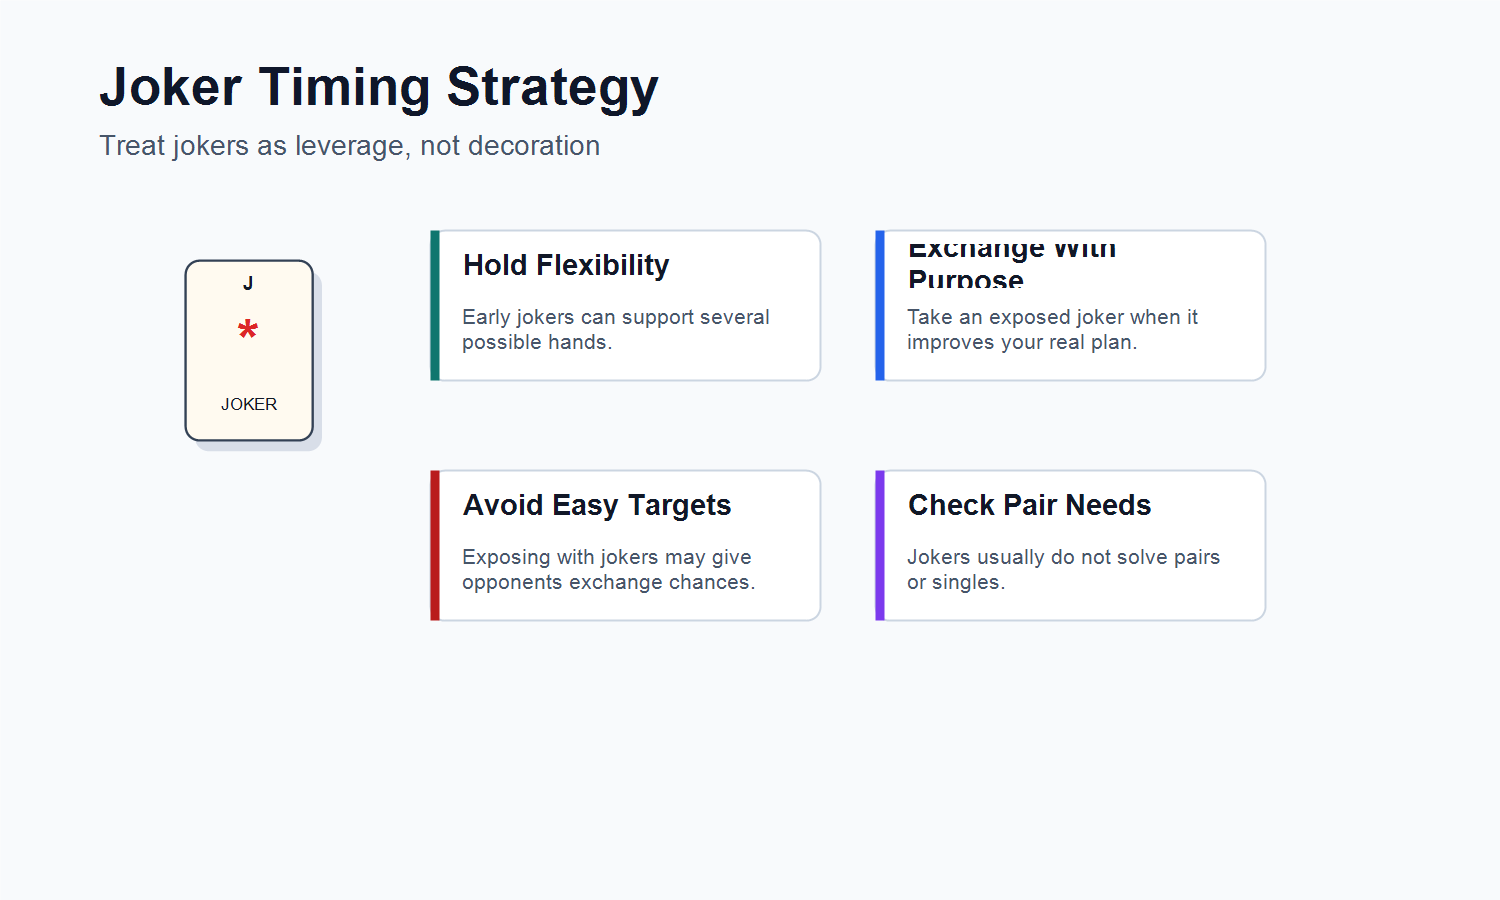The image size is (1500, 900).
Task: Click the text 'Jokers usually do not solve pairs'
Action: pos(1063,557)
